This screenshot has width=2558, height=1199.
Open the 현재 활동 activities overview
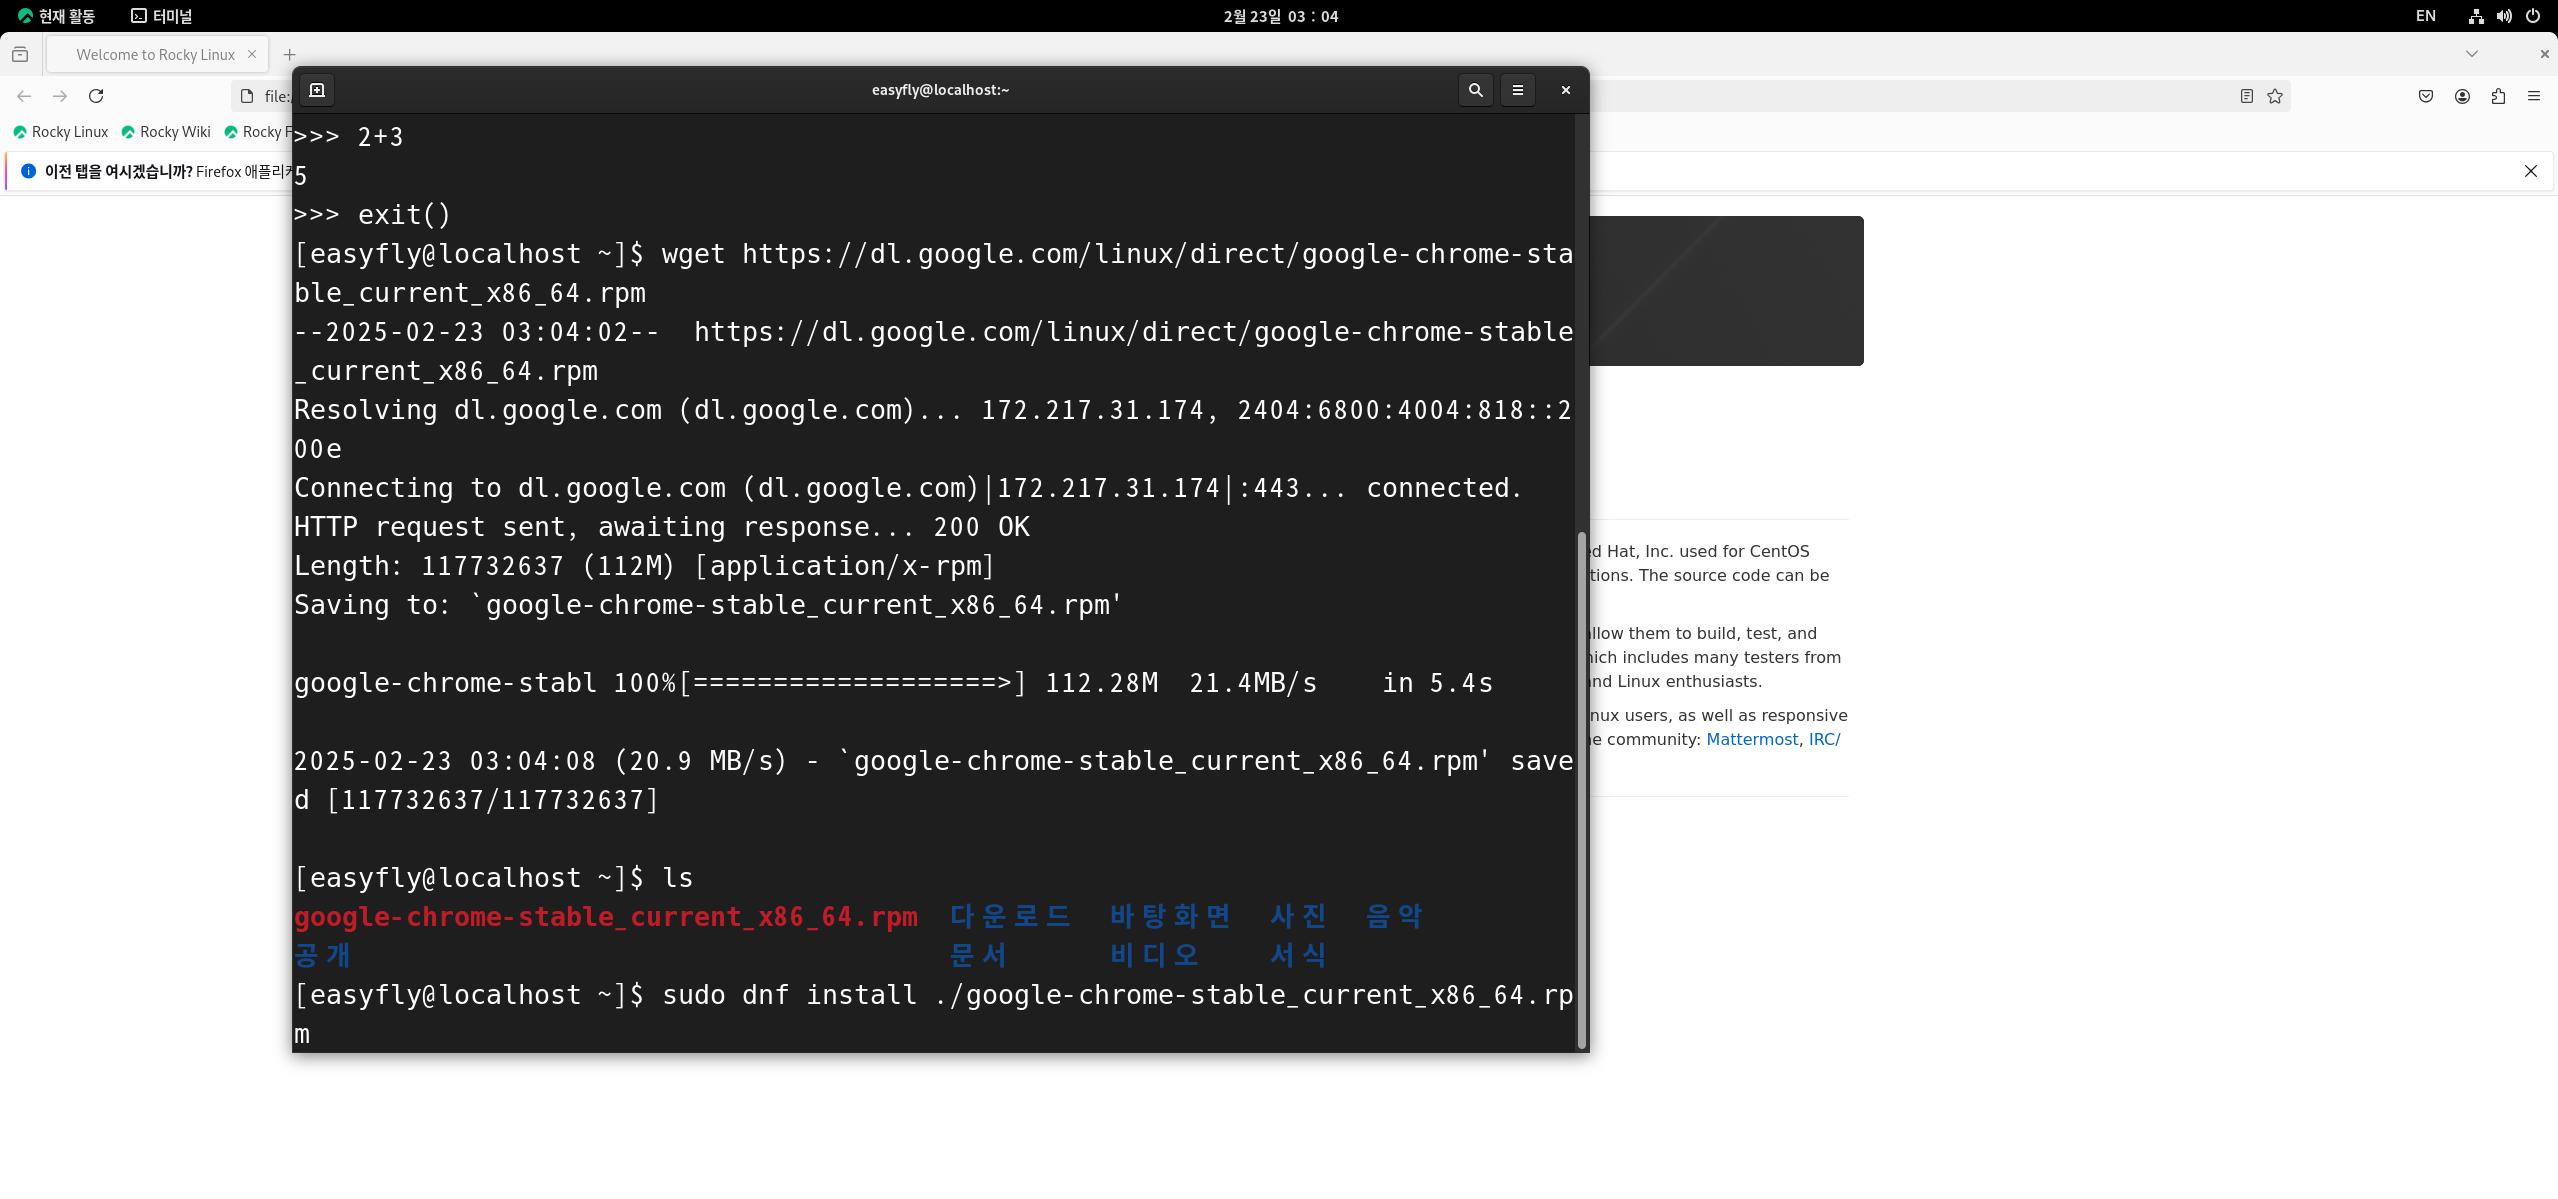[x=57, y=16]
